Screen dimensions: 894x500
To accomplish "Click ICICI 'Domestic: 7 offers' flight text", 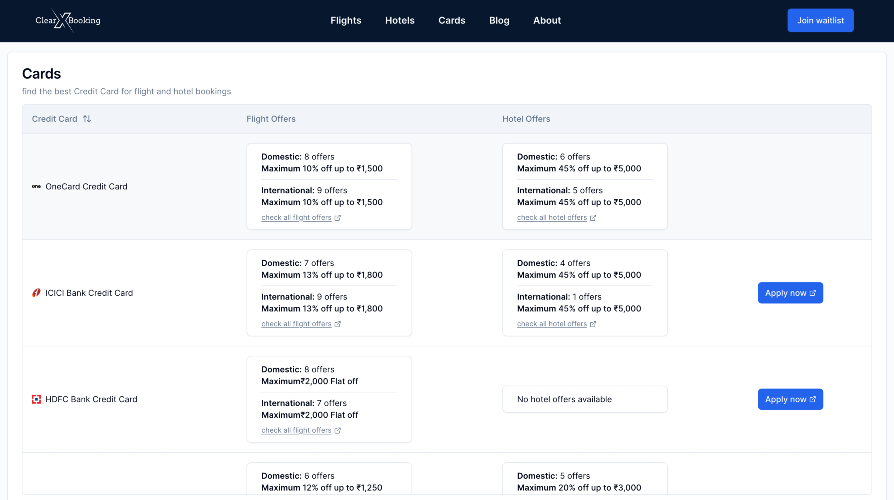I will [298, 263].
